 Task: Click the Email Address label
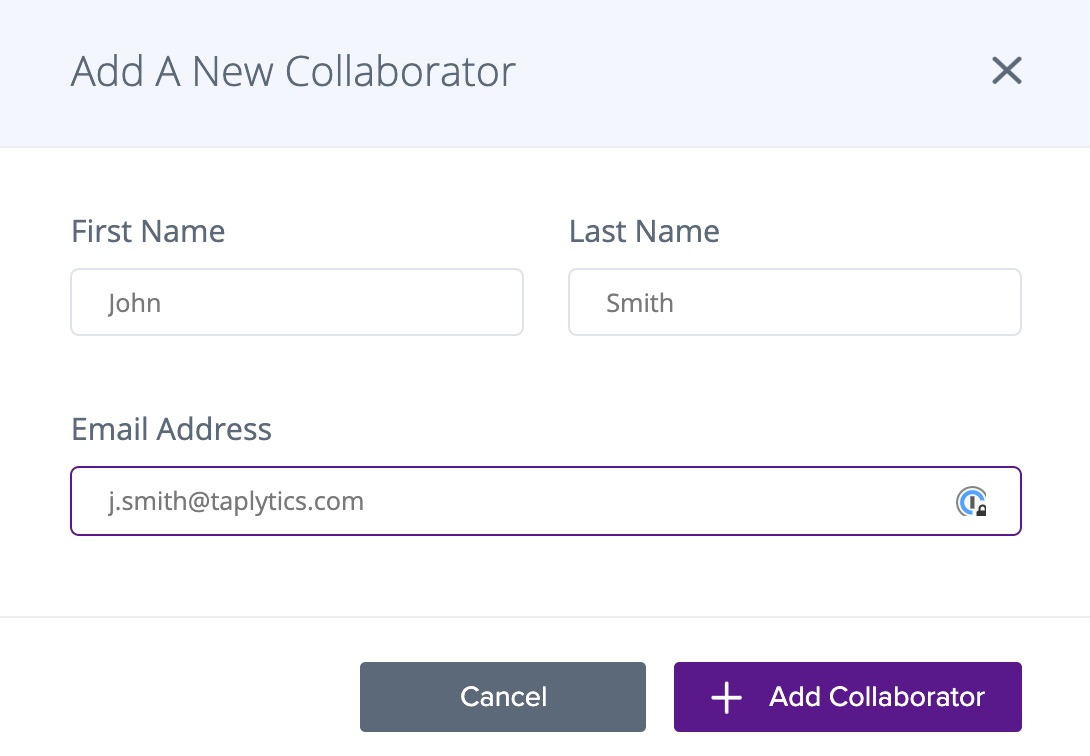coord(171,429)
